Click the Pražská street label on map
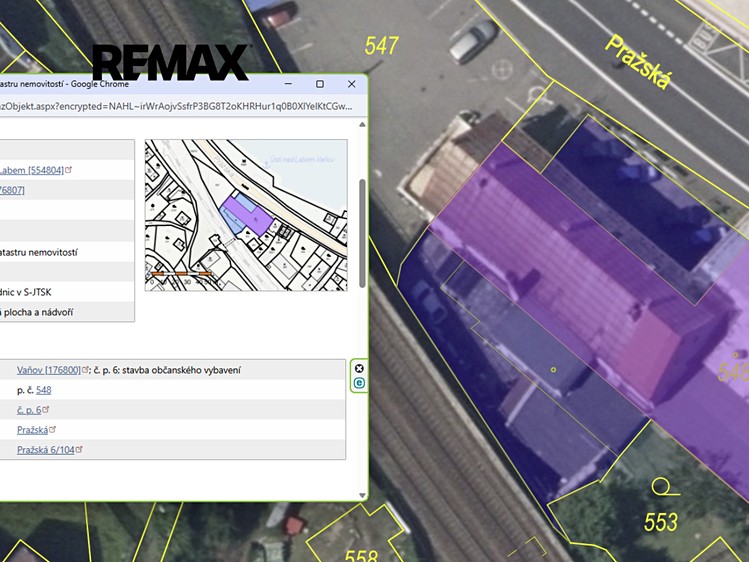 tap(638, 62)
